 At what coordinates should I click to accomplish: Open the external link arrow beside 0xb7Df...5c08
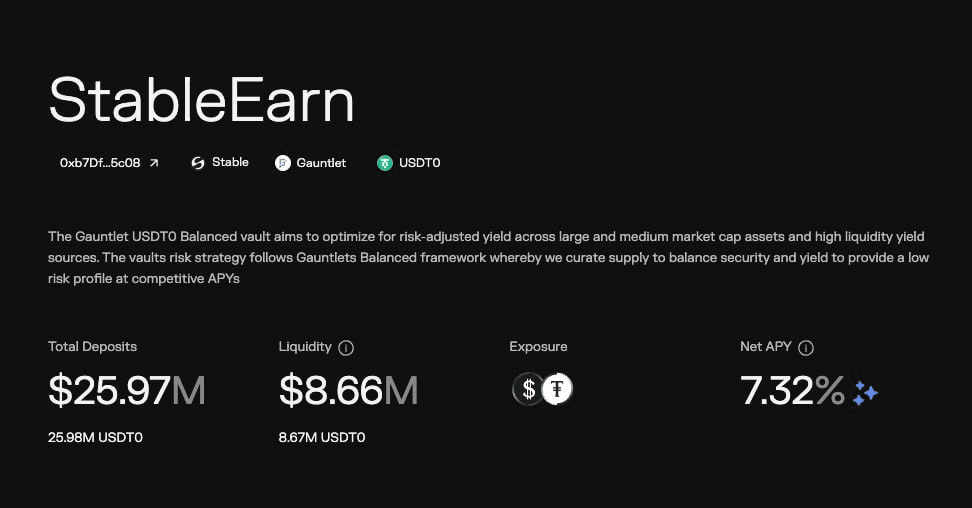click(x=154, y=163)
